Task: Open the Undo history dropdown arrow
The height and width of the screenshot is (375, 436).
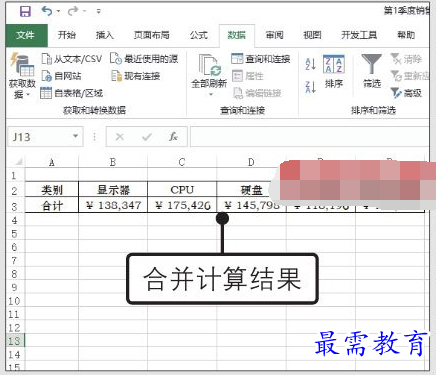Action: tap(59, 12)
